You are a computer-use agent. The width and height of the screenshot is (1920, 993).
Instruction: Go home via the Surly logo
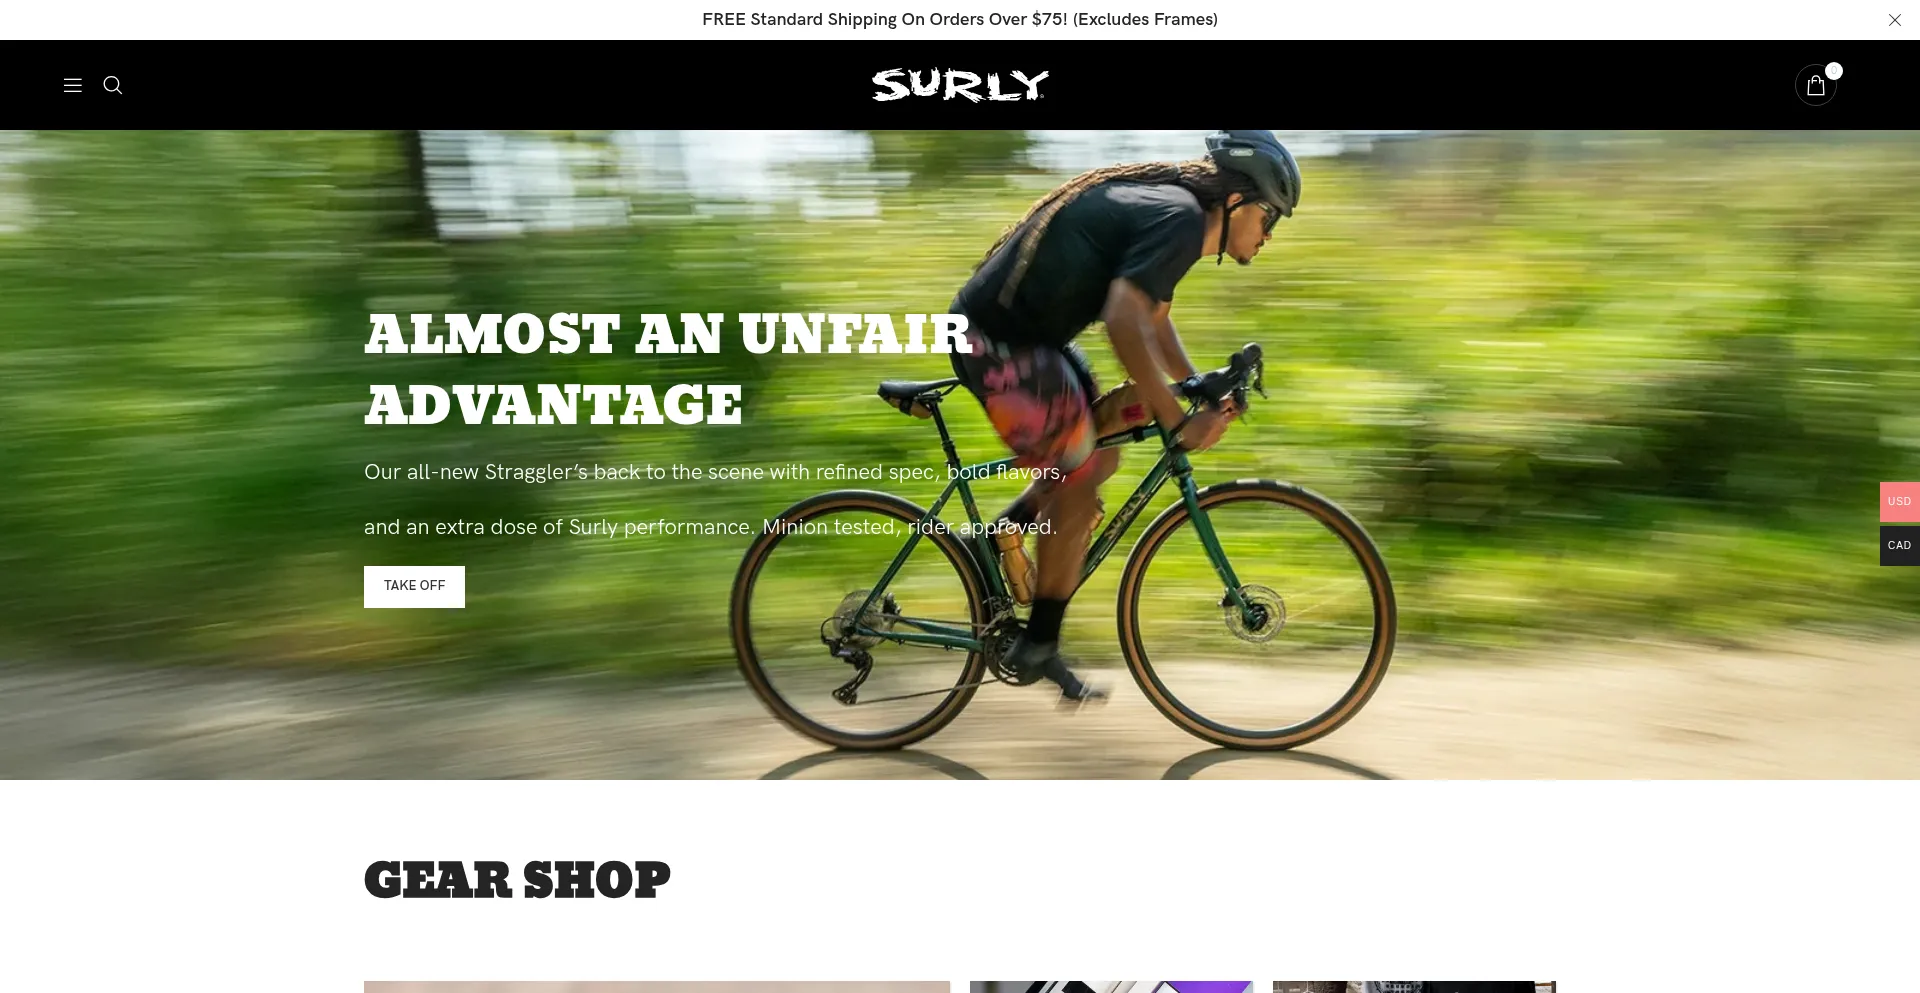960,85
